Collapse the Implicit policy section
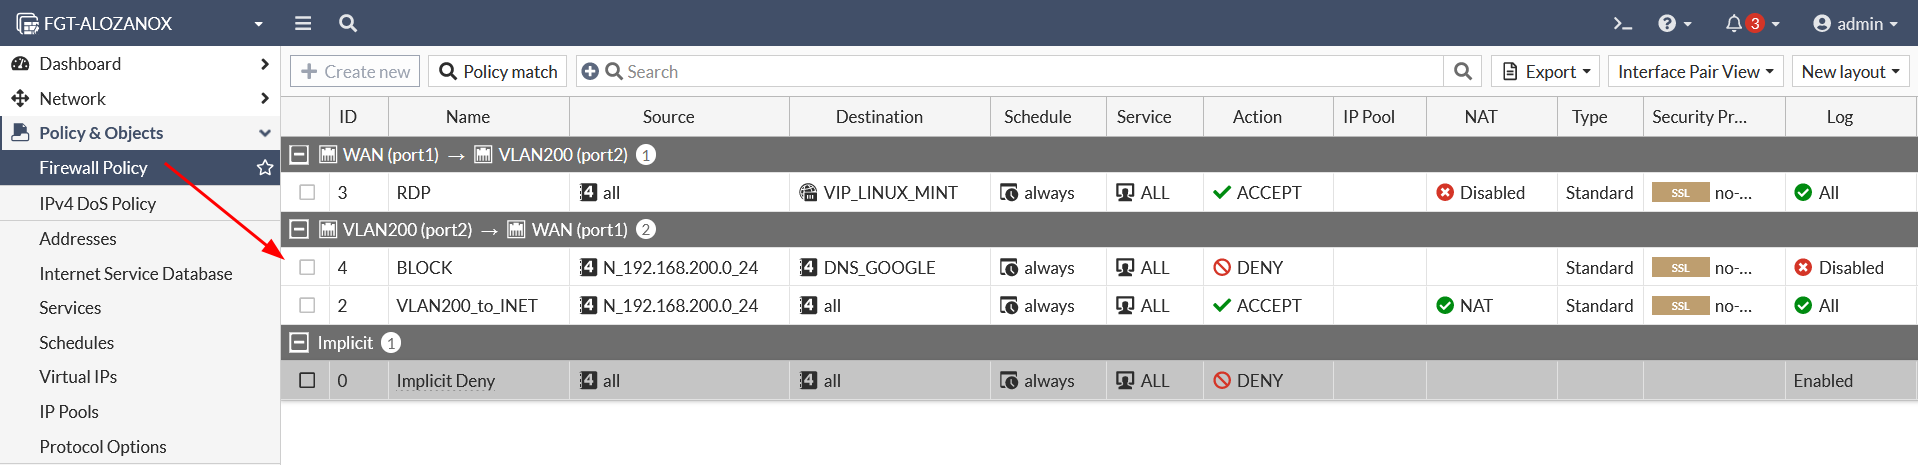Image resolution: width=1918 pixels, height=465 pixels. point(299,343)
